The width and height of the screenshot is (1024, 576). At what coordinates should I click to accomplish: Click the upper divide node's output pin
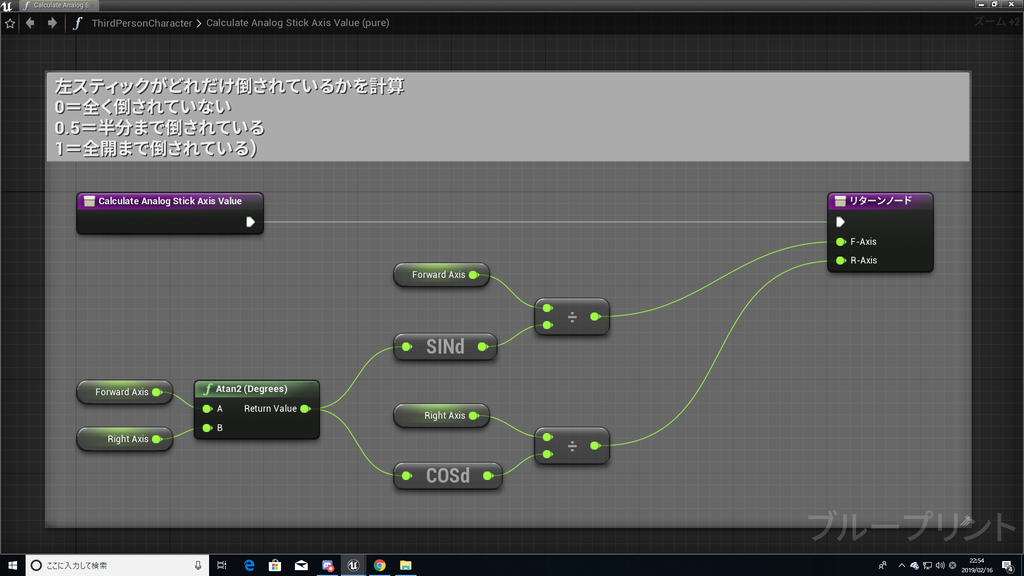tap(595, 317)
